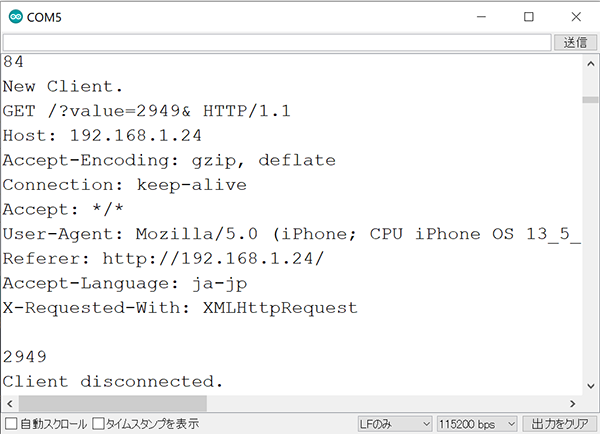Click the vertical scrollbar thumb
This screenshot has height=434, width=600.
[x=590, y=100]
